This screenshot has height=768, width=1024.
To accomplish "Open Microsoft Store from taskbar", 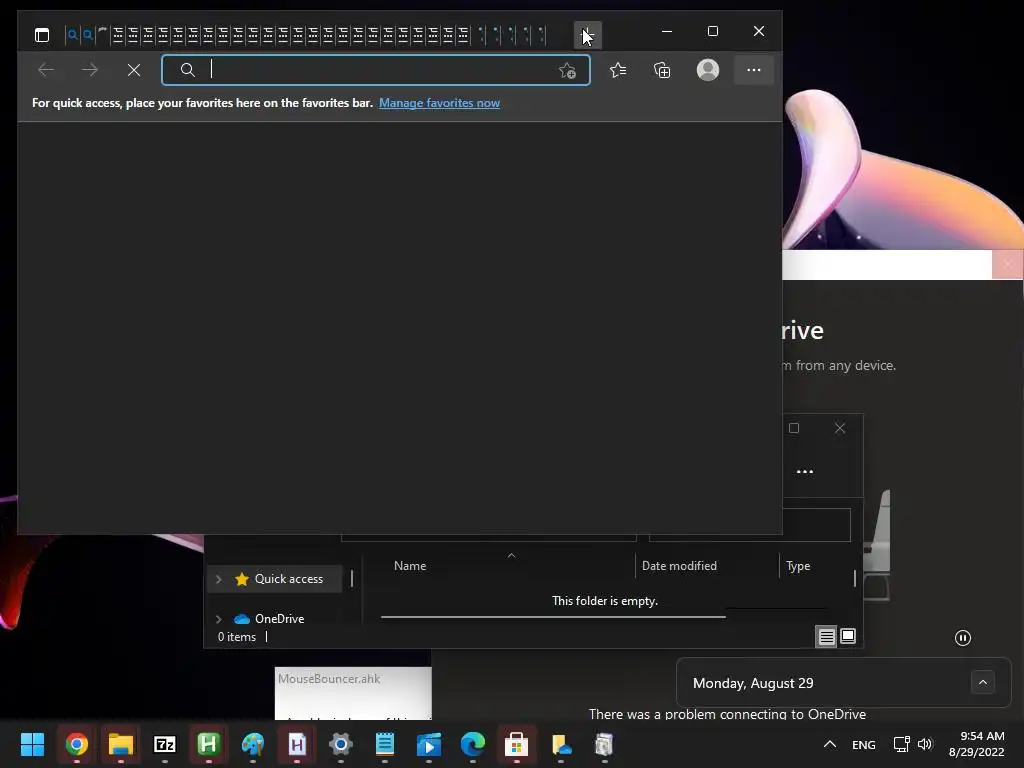I will [x=517, y=744].
